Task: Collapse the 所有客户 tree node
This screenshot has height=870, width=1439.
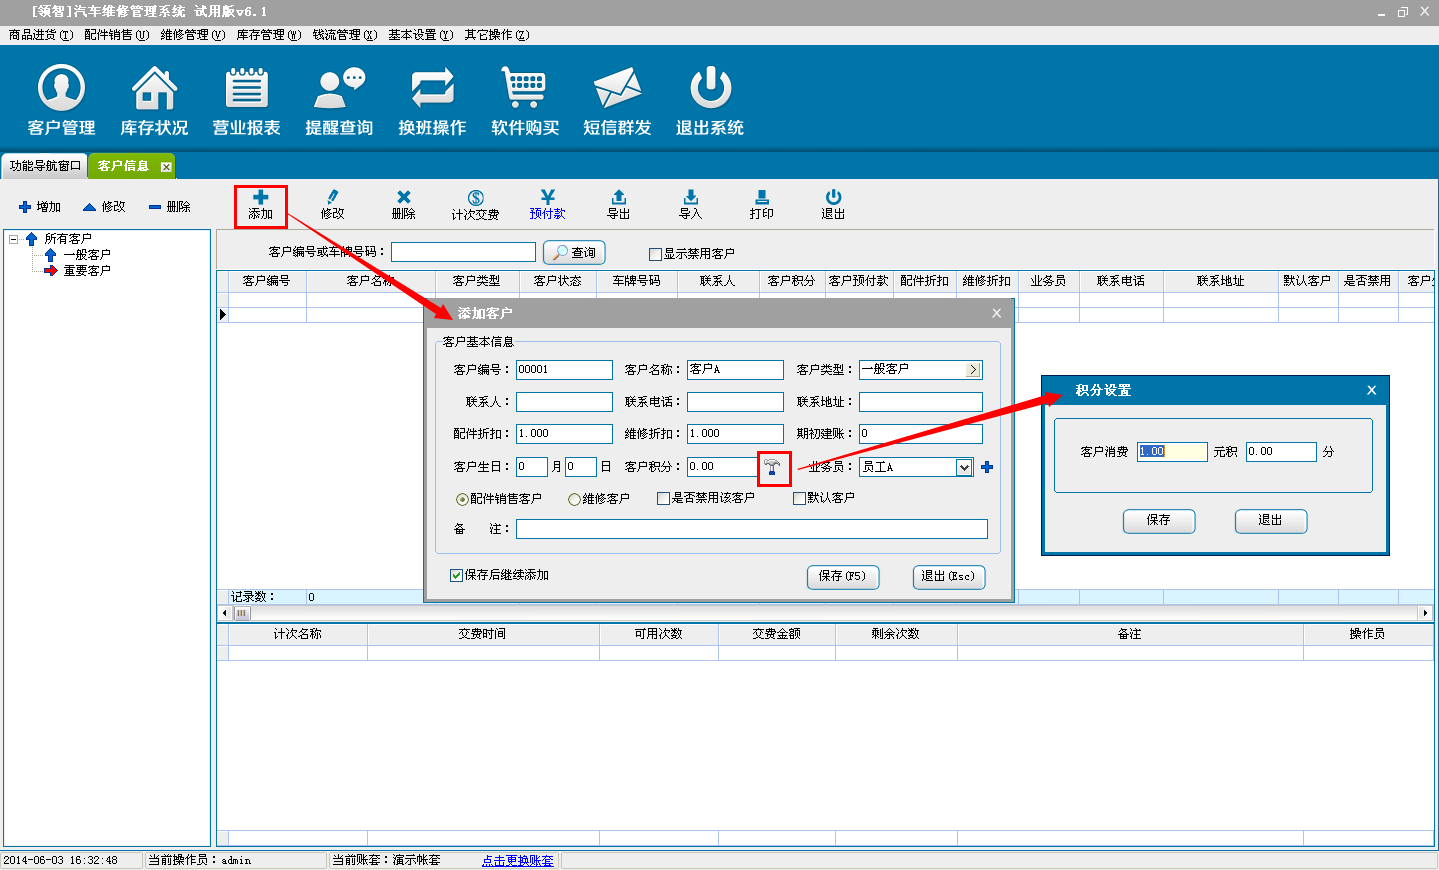Action: pyautogui.click(x=14, y=239)
